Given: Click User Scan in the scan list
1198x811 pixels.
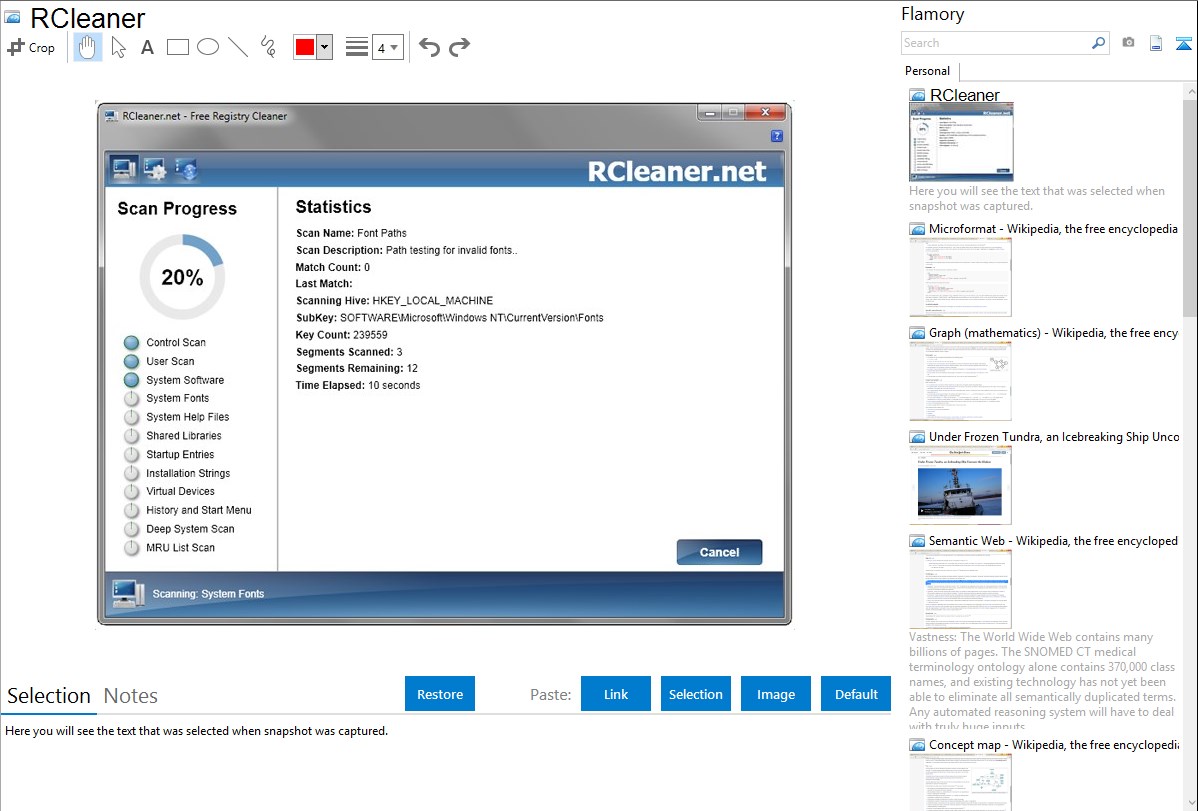Looking at the screenshot, I should click(x=170, y=361).
